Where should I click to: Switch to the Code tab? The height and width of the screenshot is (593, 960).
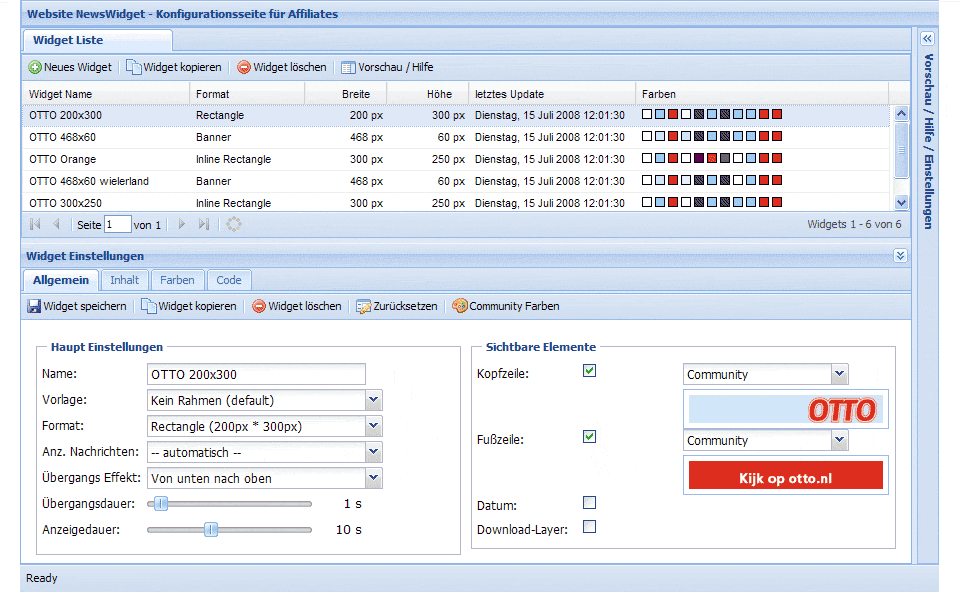[x=229, y=280]
